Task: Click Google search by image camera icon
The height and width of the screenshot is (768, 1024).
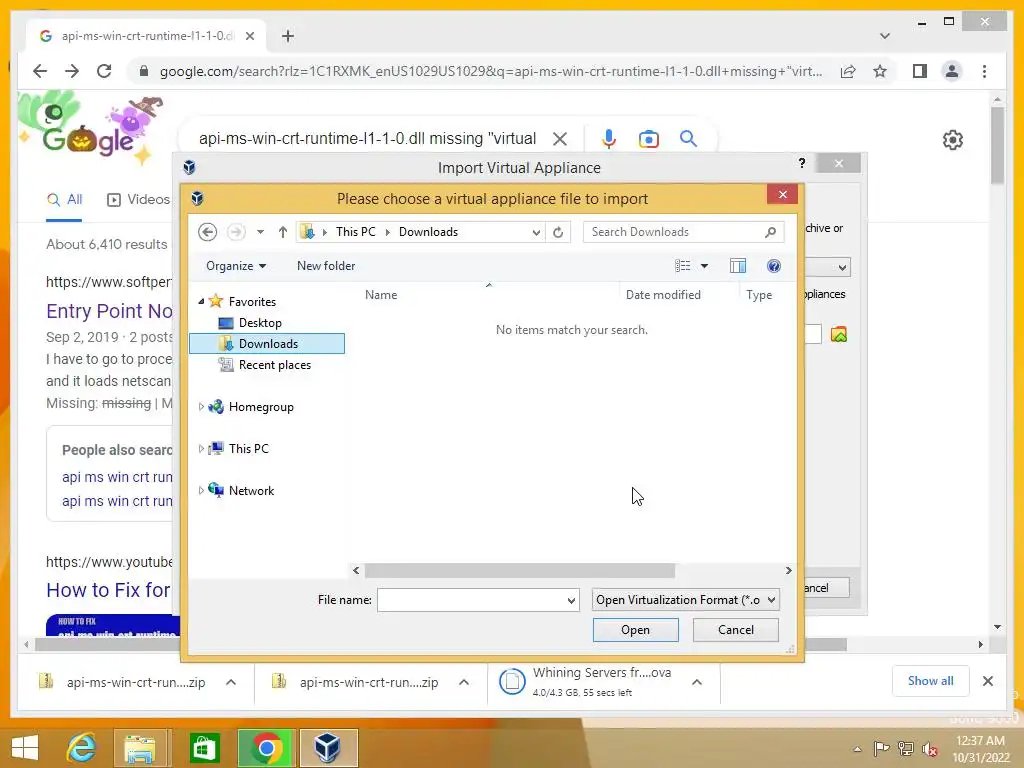Action: 648,139
